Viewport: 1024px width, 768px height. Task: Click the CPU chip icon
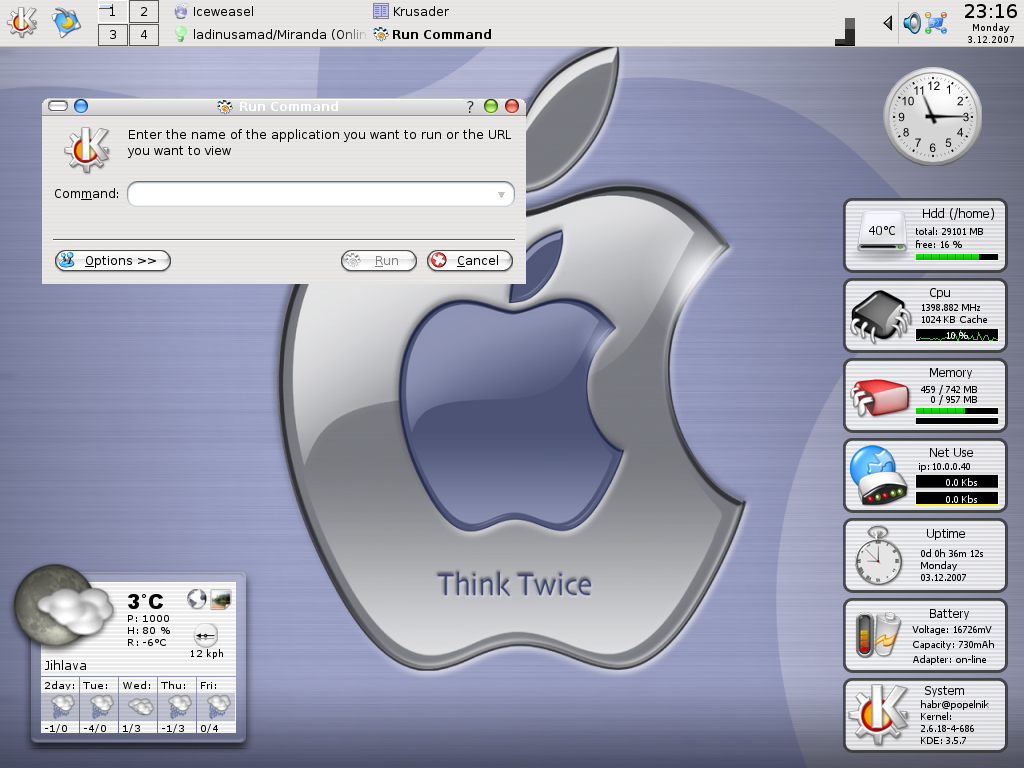(x=880, y=316)
